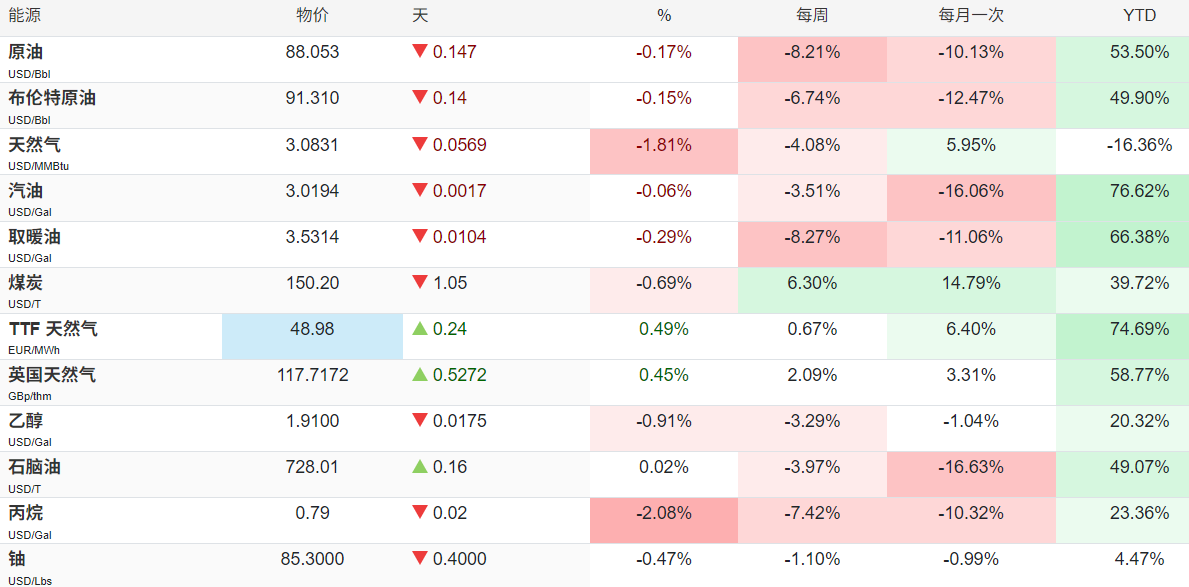This screenshot has height=587, width=1189.
Task: Click the green up arrow for 英国天然气
Action: pyautogui.click(x=419, y=375)
